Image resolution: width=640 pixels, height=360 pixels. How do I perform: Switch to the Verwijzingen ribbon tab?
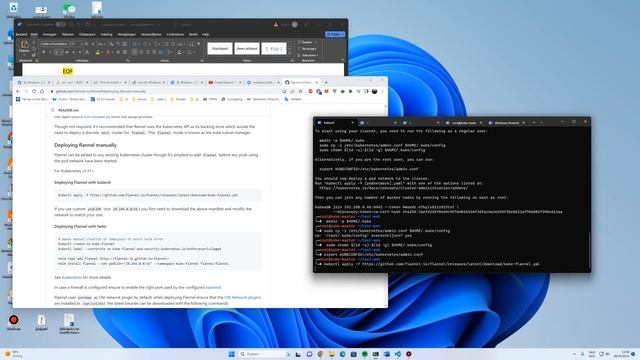(127, 34)
